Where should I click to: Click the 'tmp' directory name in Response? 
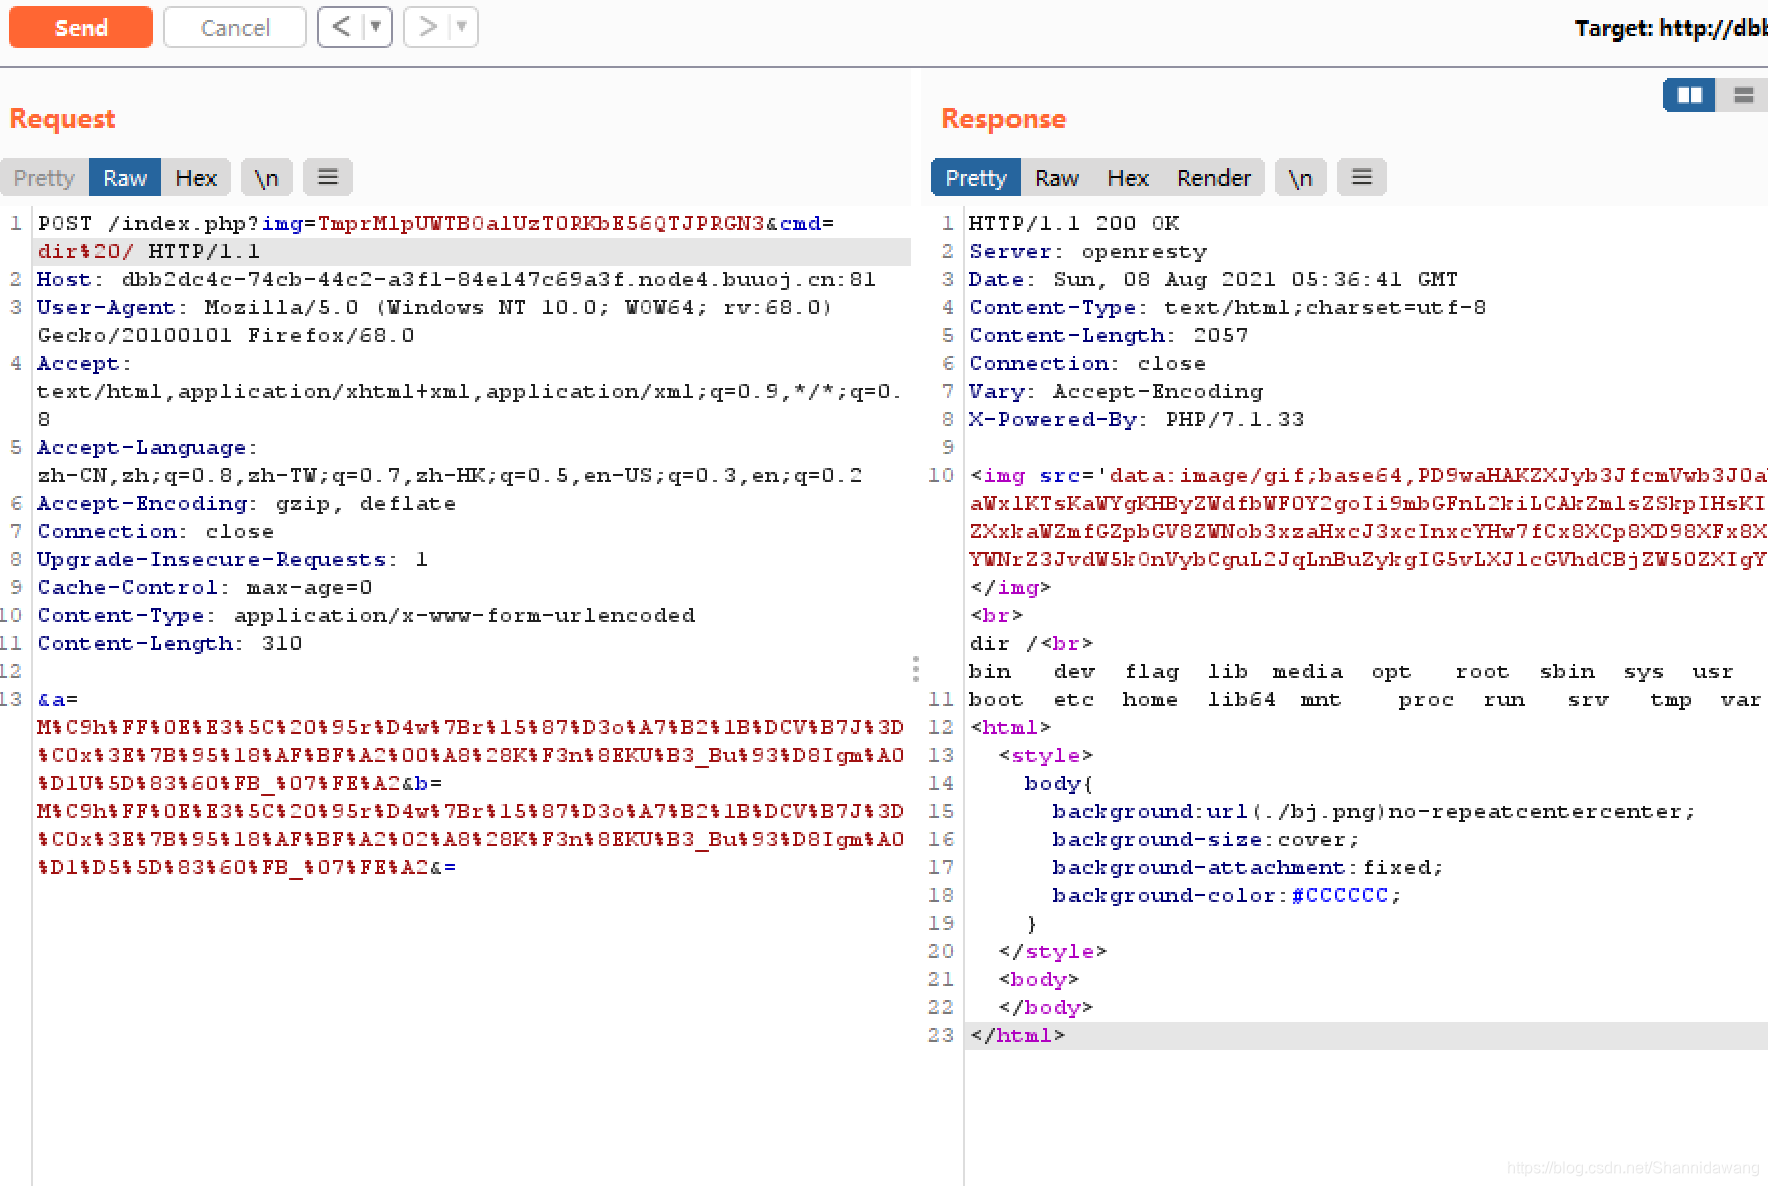pyautogui.click(x=1670, y=699)
